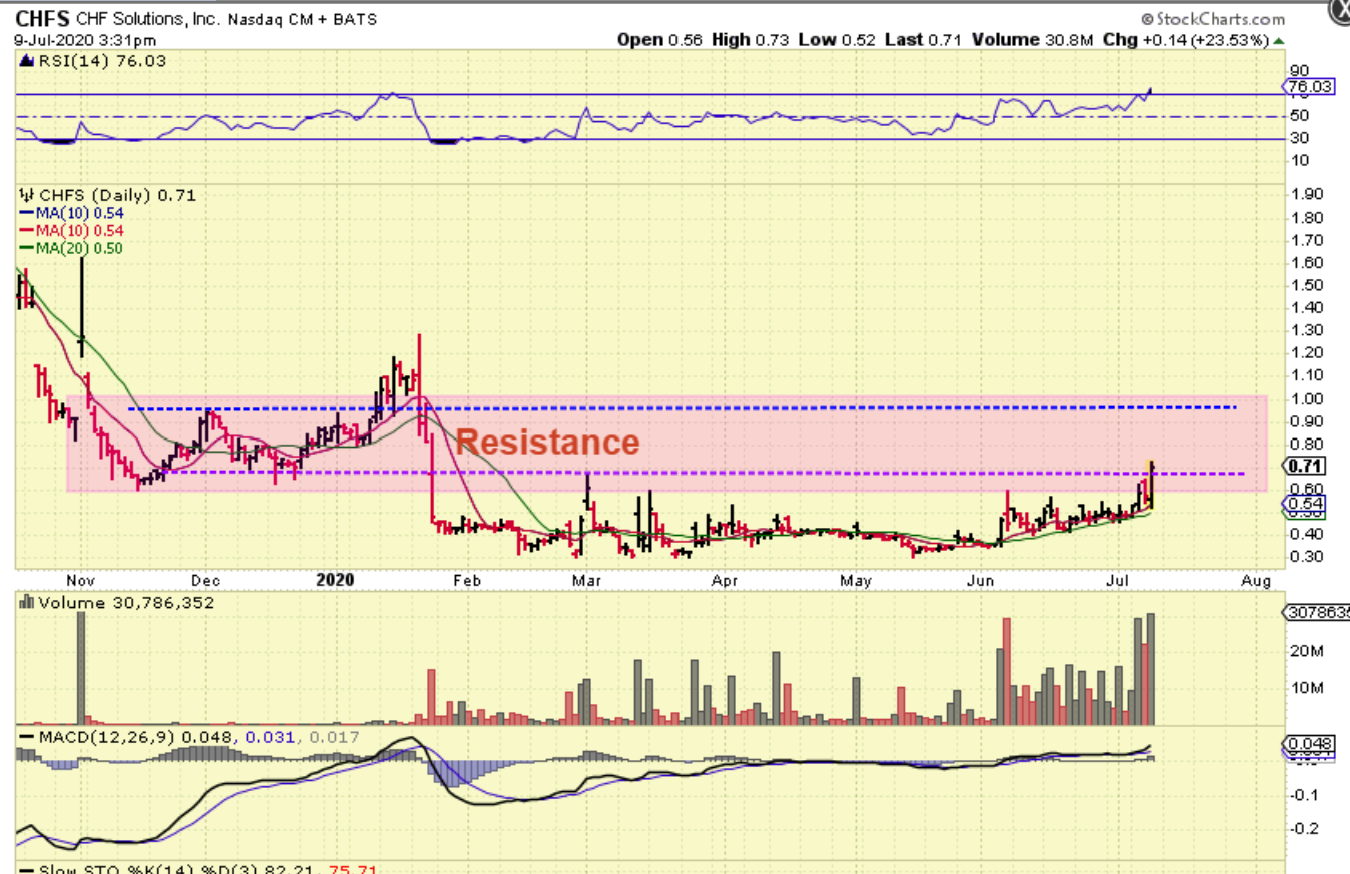This screenshot has width=1350, height=874.
Task: Click the -0.1 label on the MACD axis
Action: (x=1303, y=795)
